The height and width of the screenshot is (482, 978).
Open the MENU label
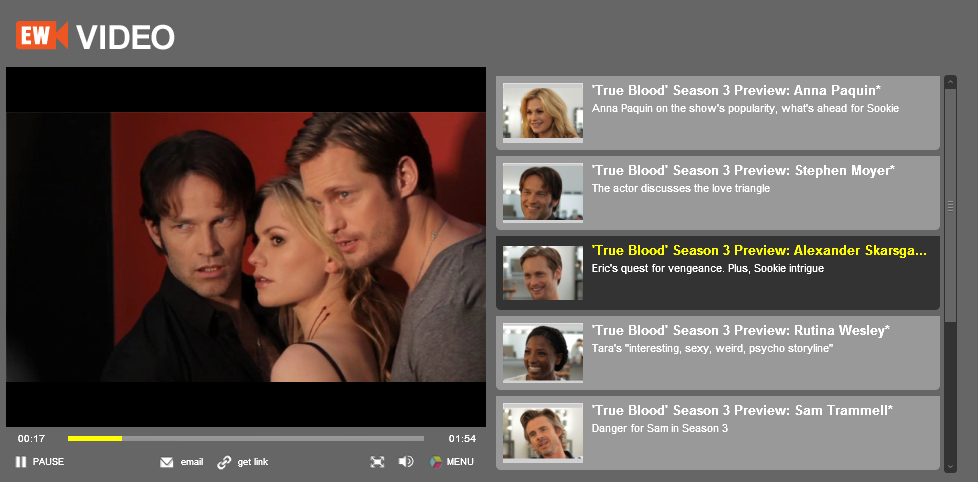point(460,462)
